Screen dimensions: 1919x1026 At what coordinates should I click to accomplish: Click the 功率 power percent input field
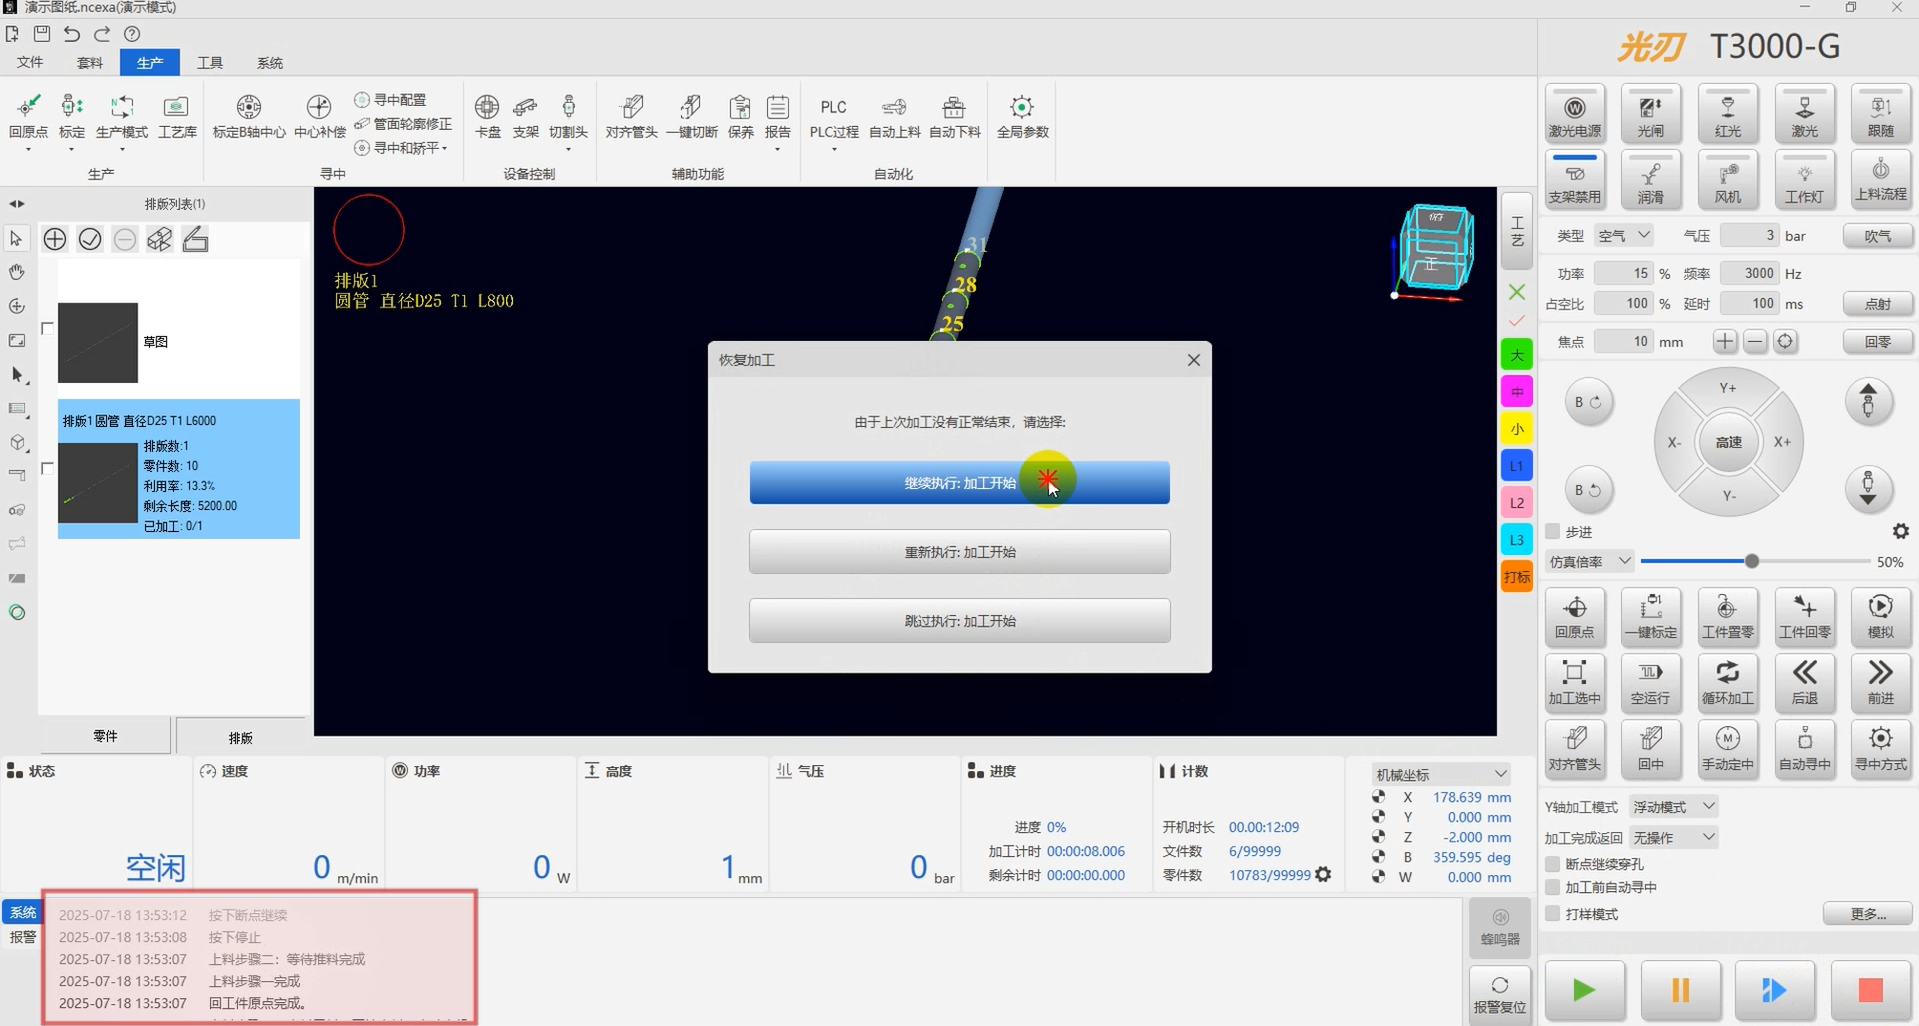(x=1623, y=273)
